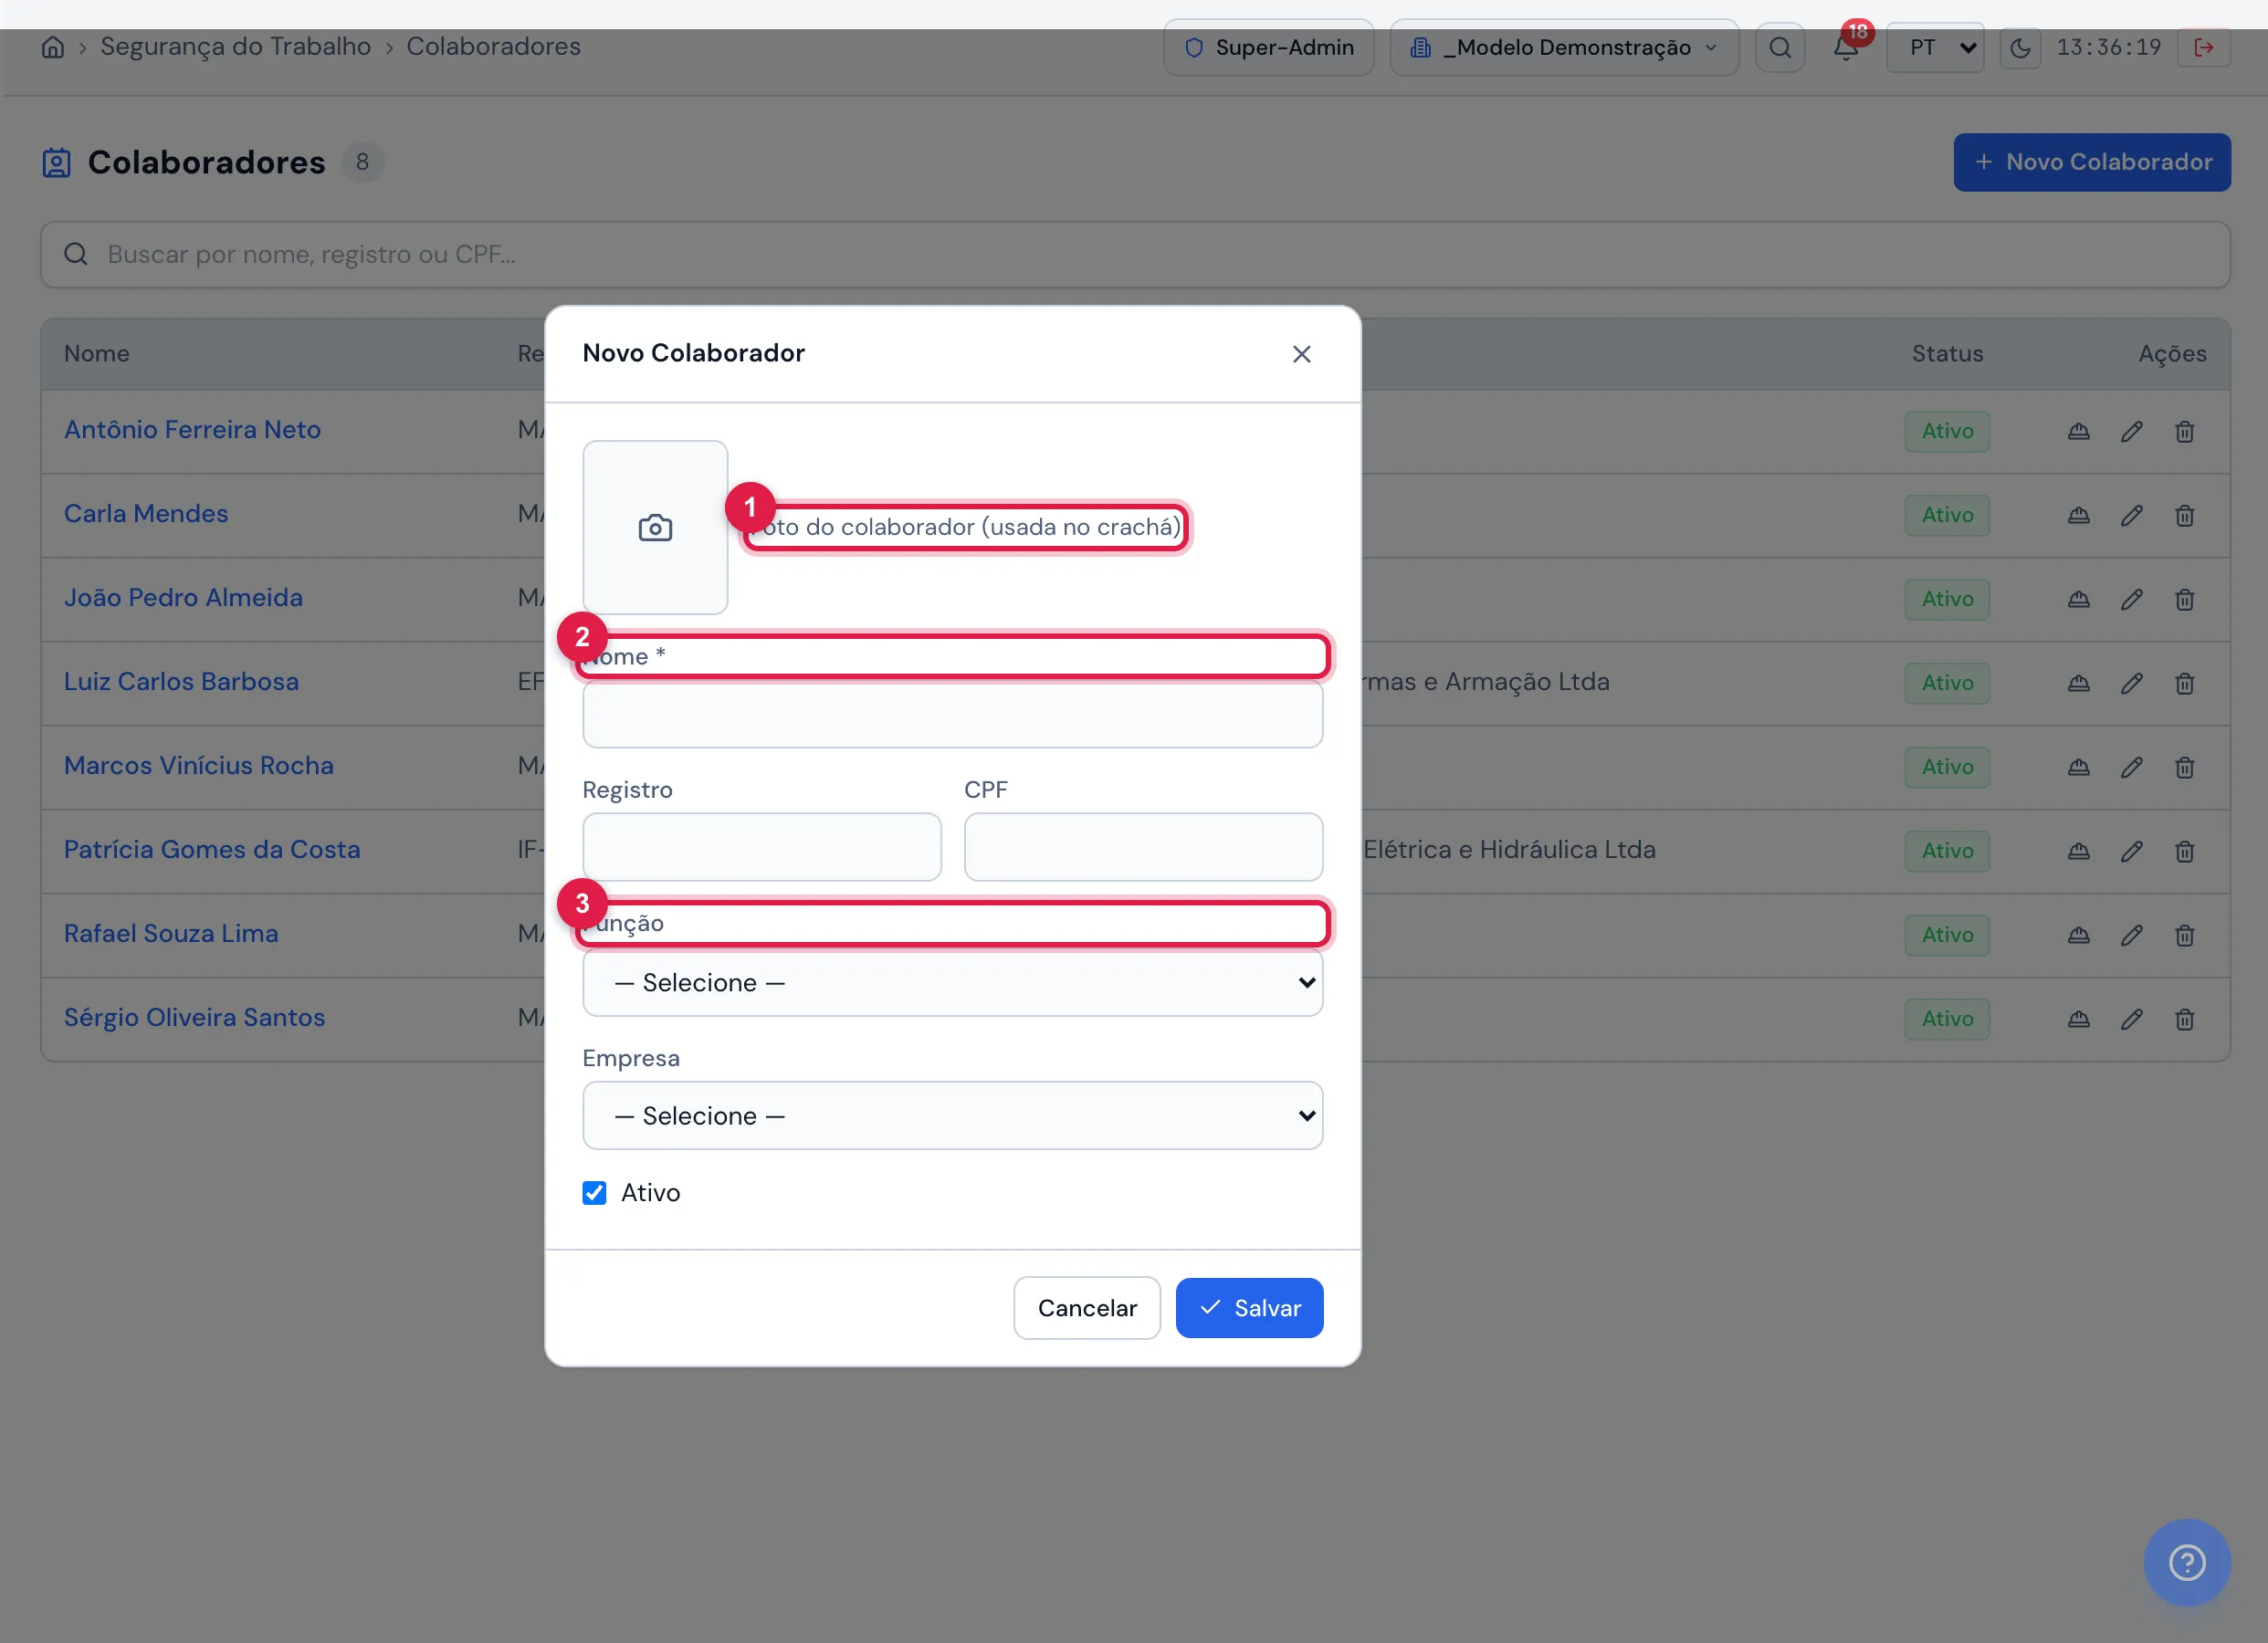The width and height of the screenshot is (2268, 1643).
Task: Click the home breadcrumb icon
Action: 53,47
